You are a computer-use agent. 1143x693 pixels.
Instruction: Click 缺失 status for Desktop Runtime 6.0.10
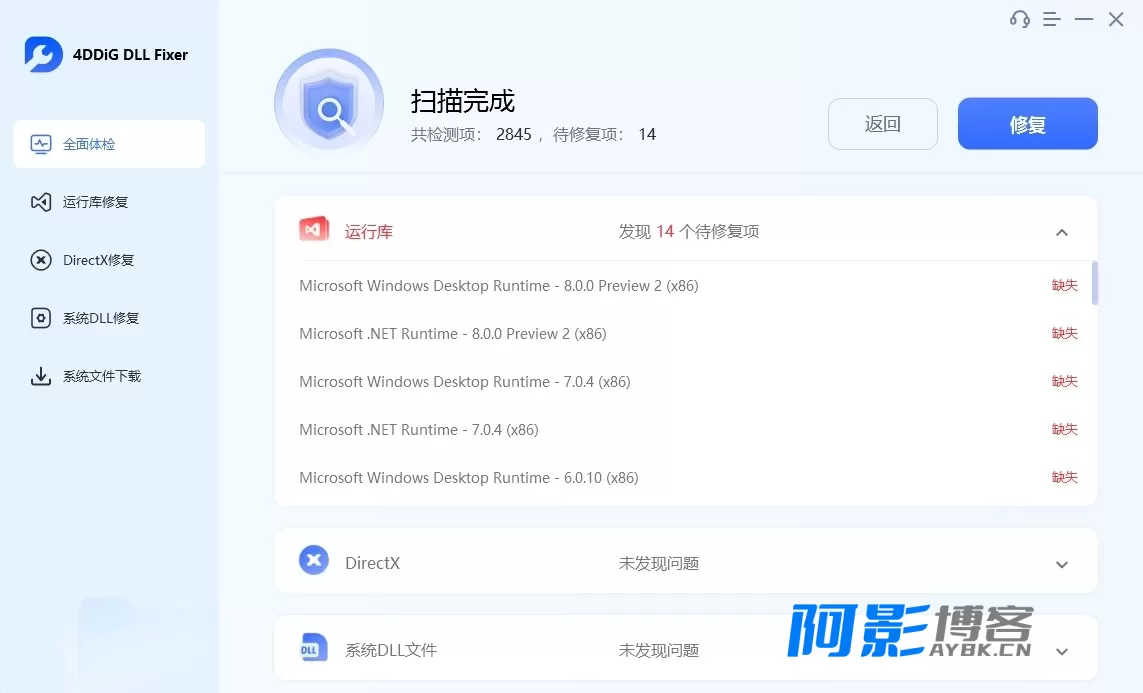1064,477
